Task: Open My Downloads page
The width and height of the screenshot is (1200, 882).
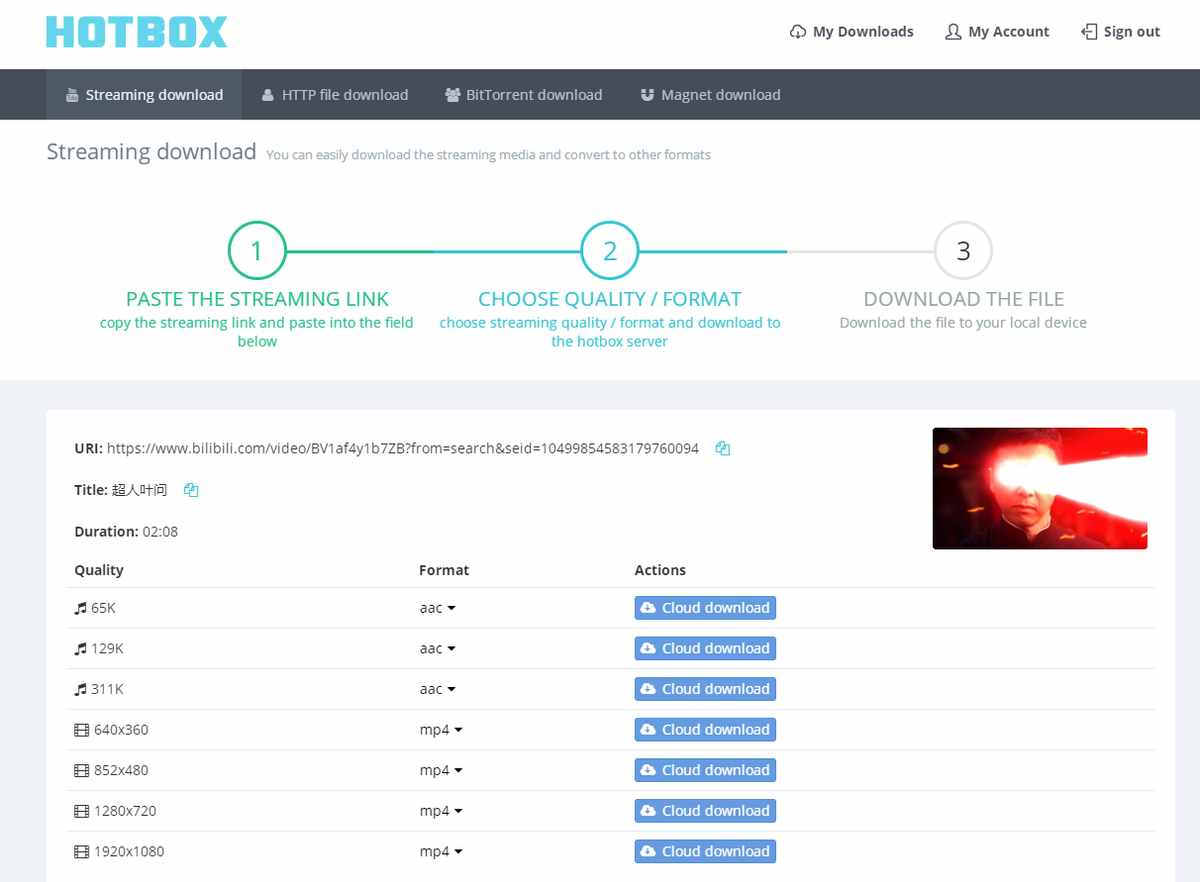Action: pyautogui.click(x=852, y=32)
